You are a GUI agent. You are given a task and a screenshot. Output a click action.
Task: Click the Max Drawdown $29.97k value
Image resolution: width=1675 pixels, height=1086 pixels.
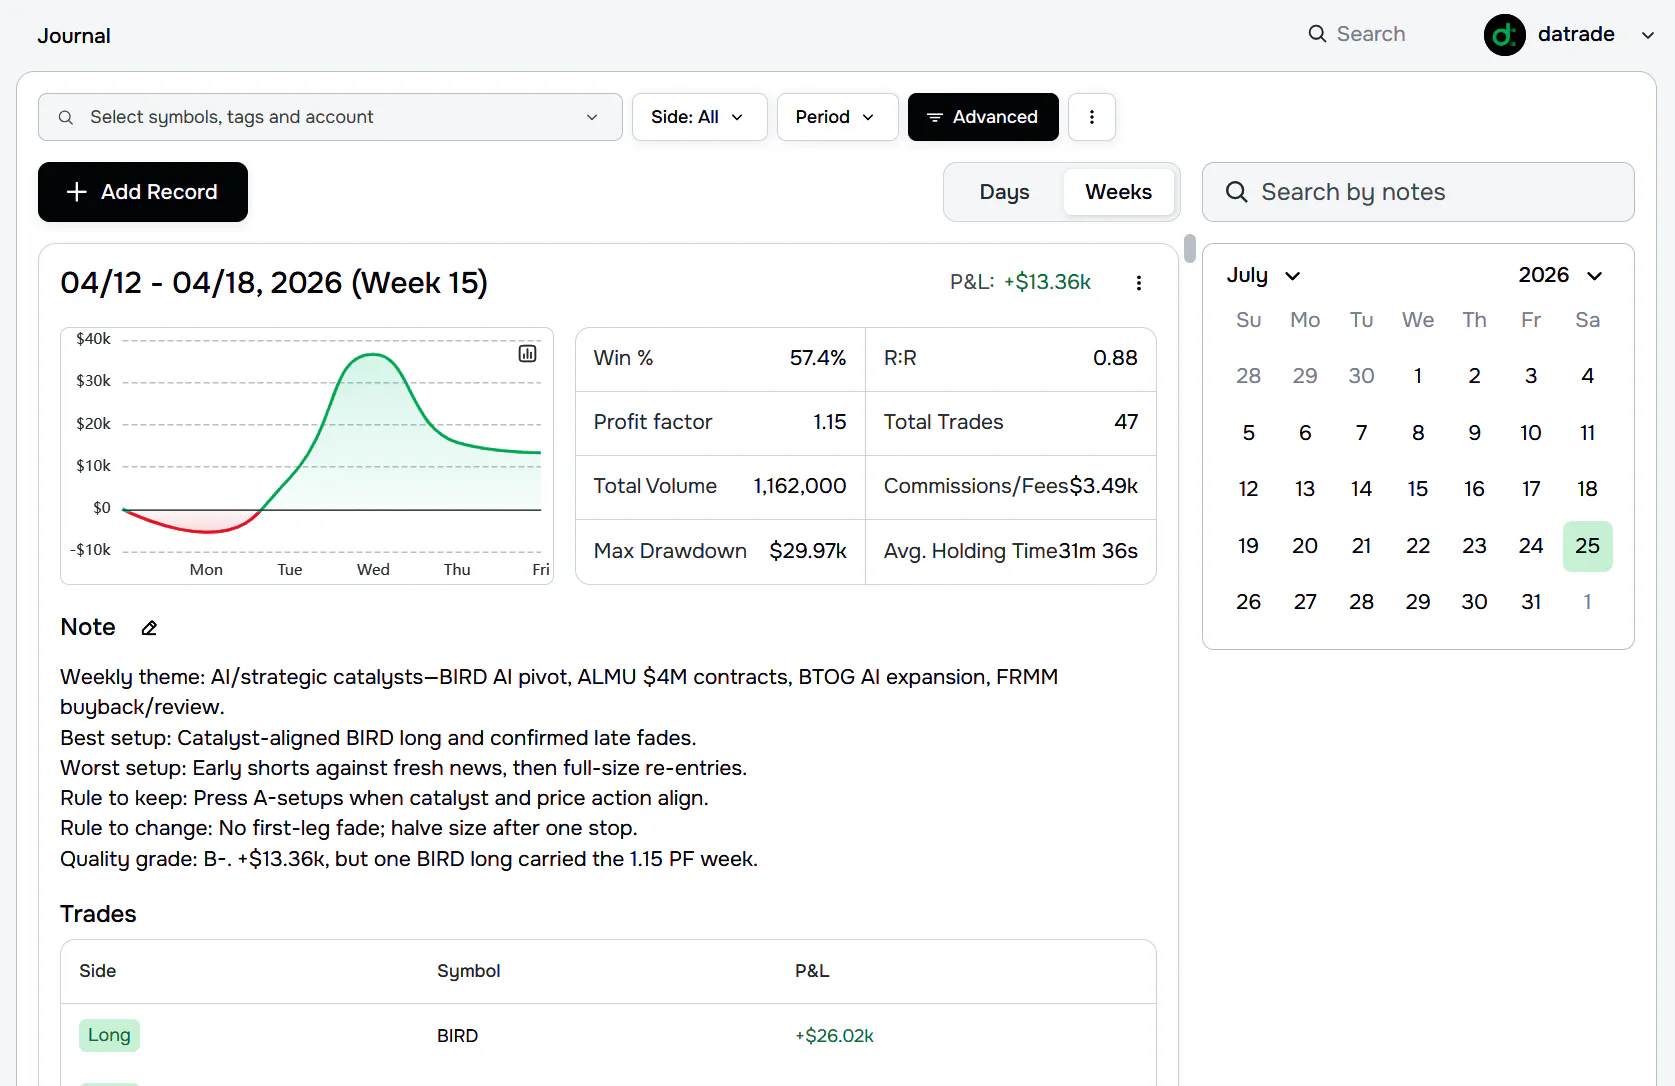point(808,551)
